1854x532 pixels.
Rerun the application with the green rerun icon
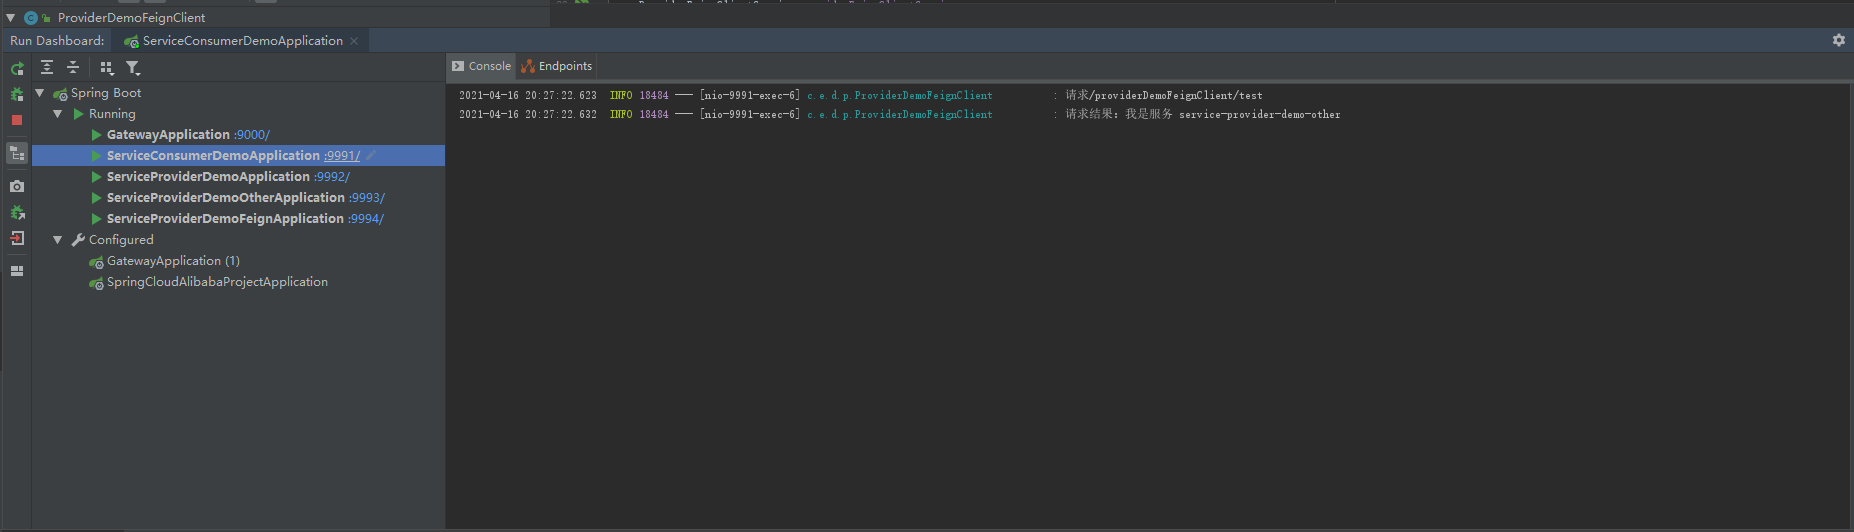[17, 68]
